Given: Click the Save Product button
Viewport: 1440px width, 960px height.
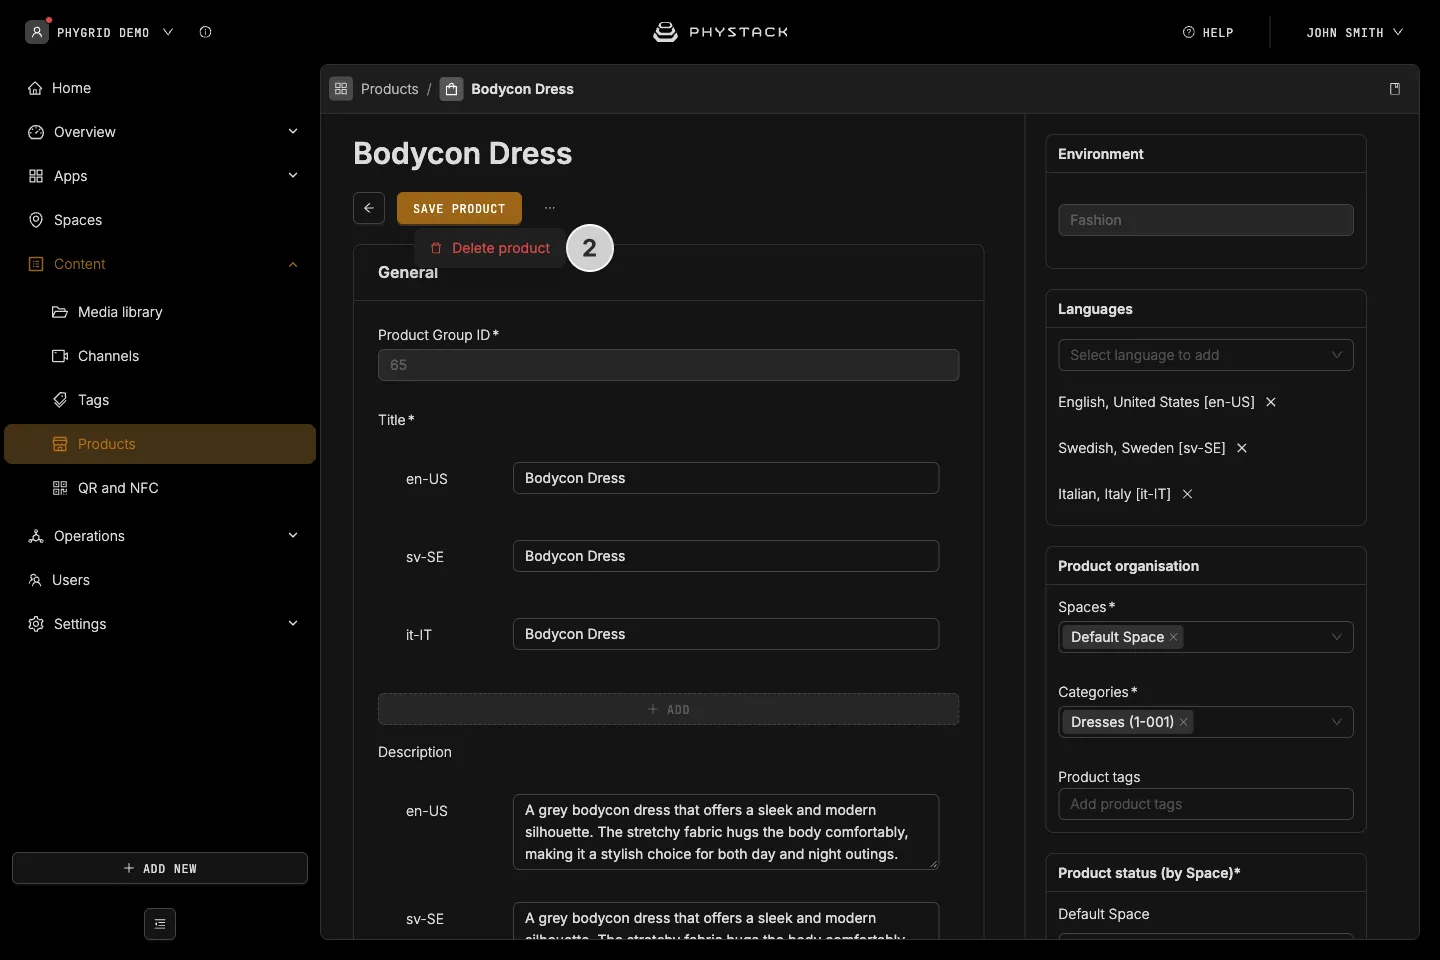Looking at the screenshot, I should [x=459, y=208].
